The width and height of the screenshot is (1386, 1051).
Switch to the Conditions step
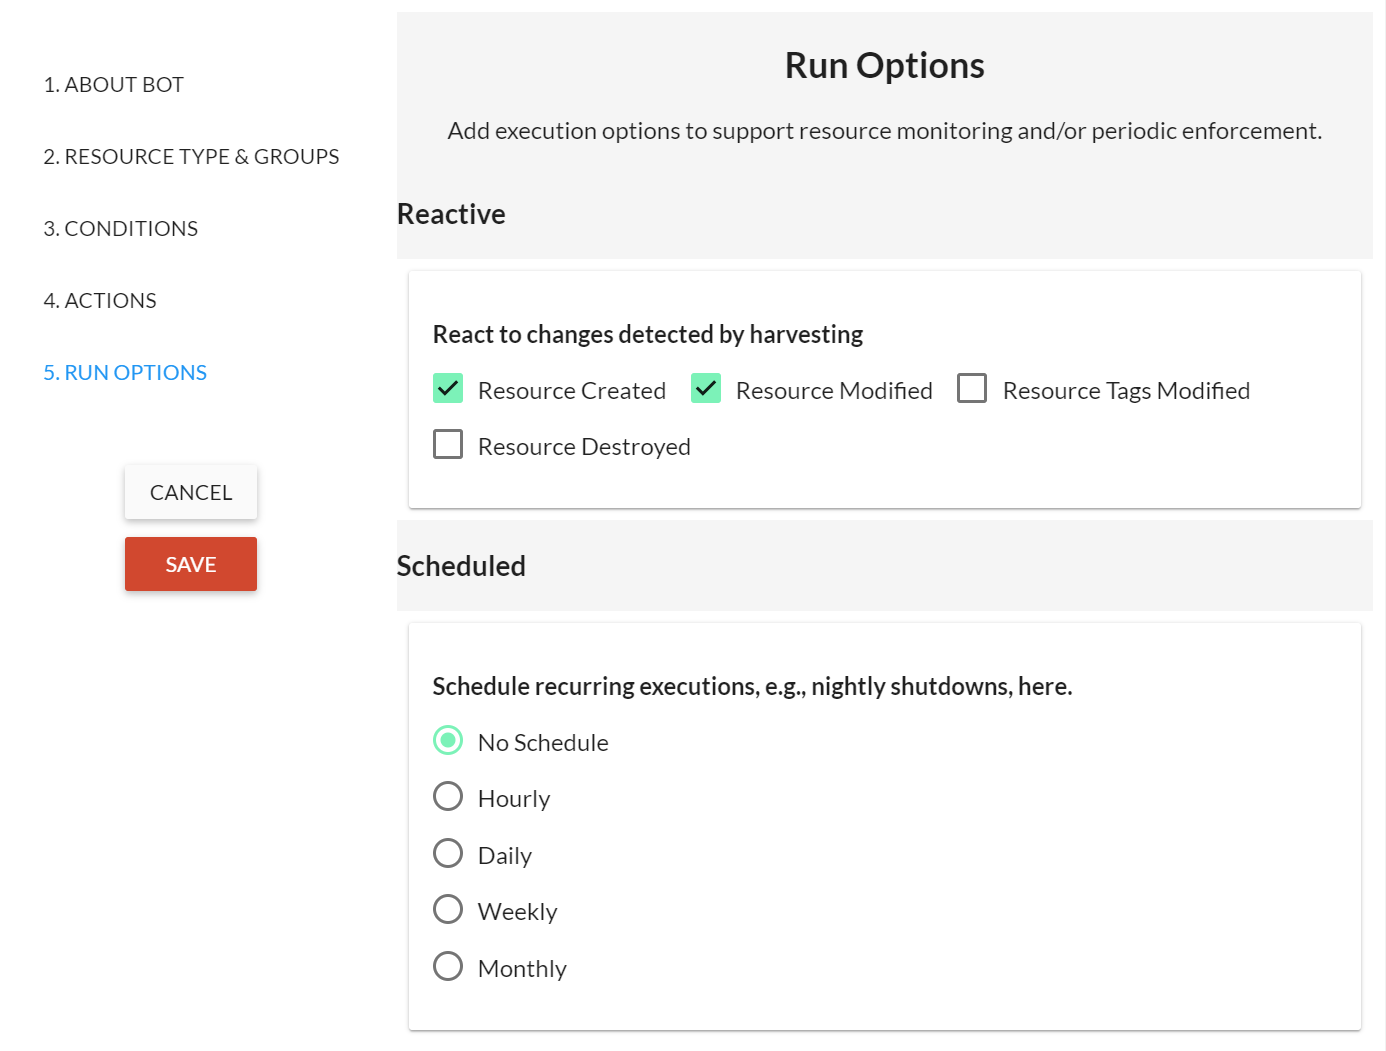click(x=121, y=229)
